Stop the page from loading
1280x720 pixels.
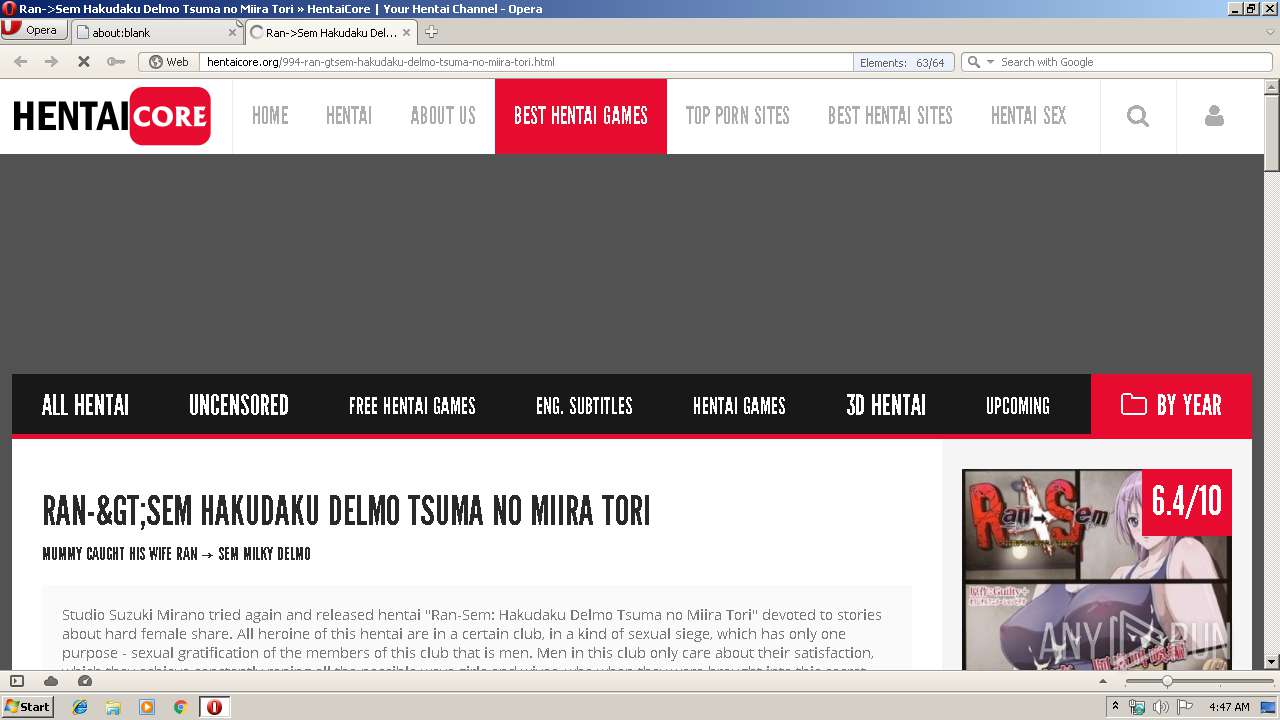(x=84, y=62)
